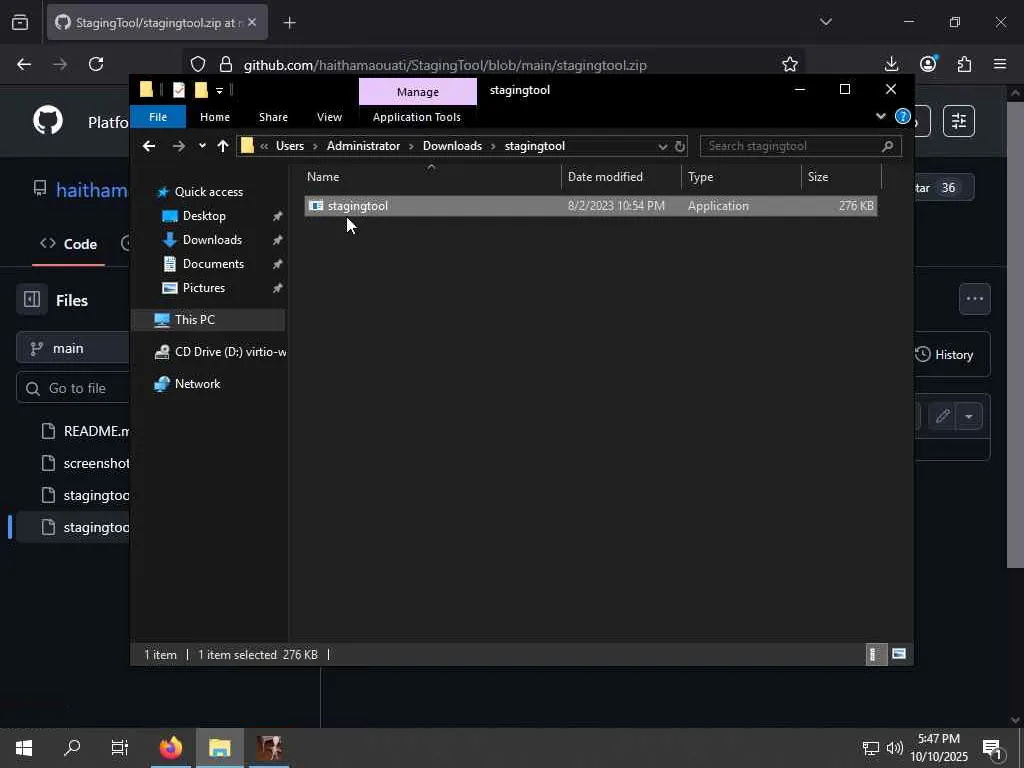Refresh the stagingtool folder view

coord(680,146)
